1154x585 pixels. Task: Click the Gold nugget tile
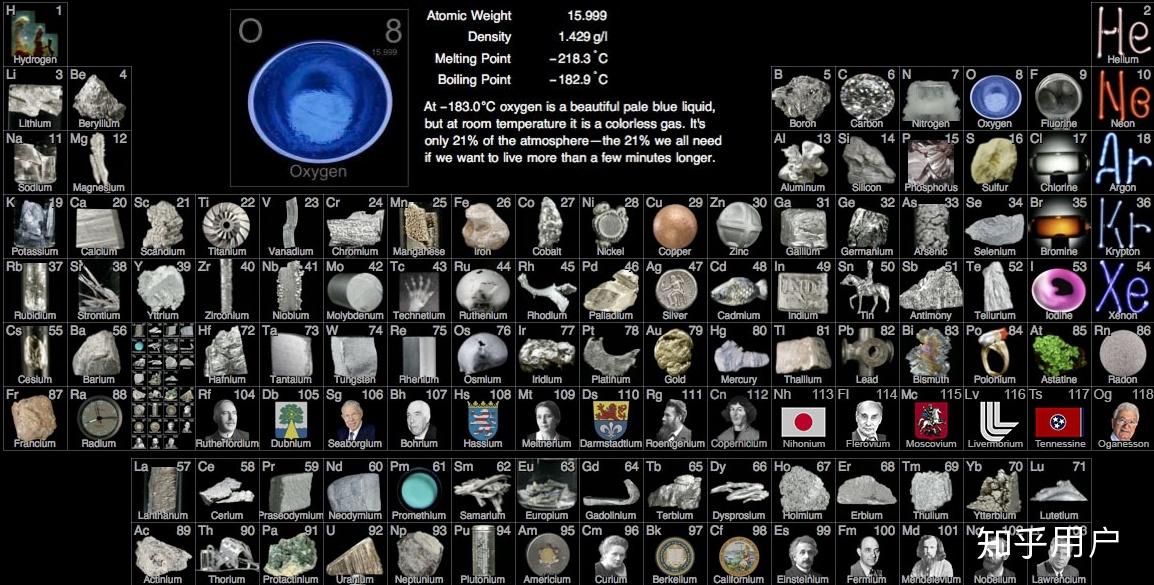(x=675, y=355)
